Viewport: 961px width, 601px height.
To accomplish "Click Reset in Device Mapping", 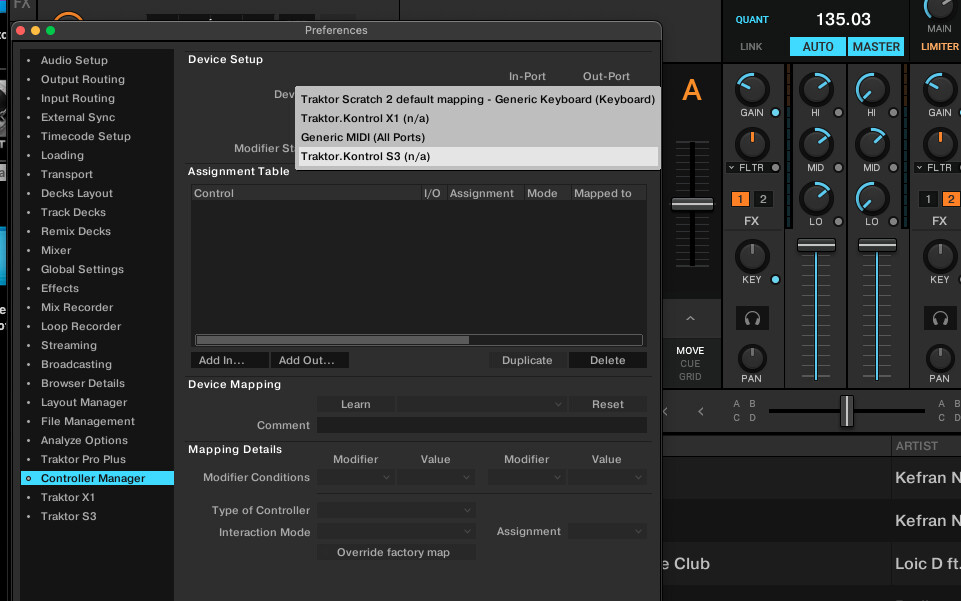I will point(607,404).
